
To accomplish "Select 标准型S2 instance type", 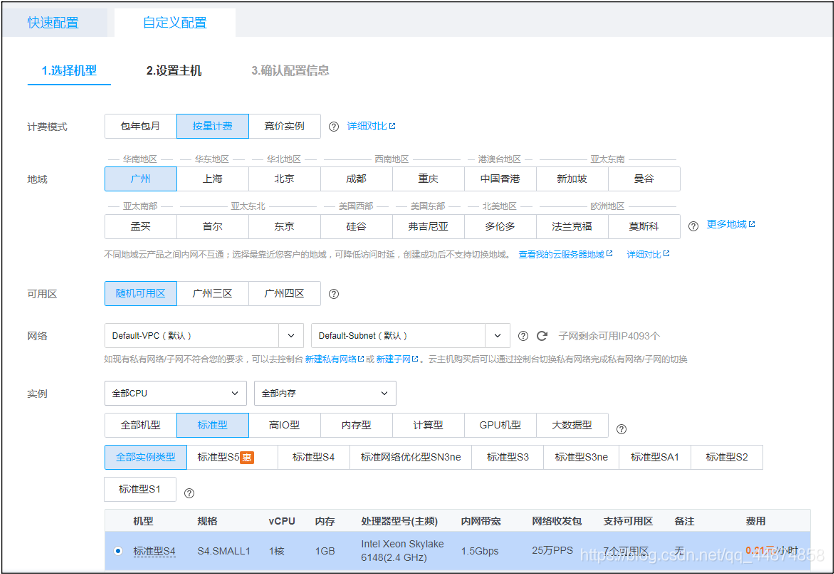I will 727,457.
